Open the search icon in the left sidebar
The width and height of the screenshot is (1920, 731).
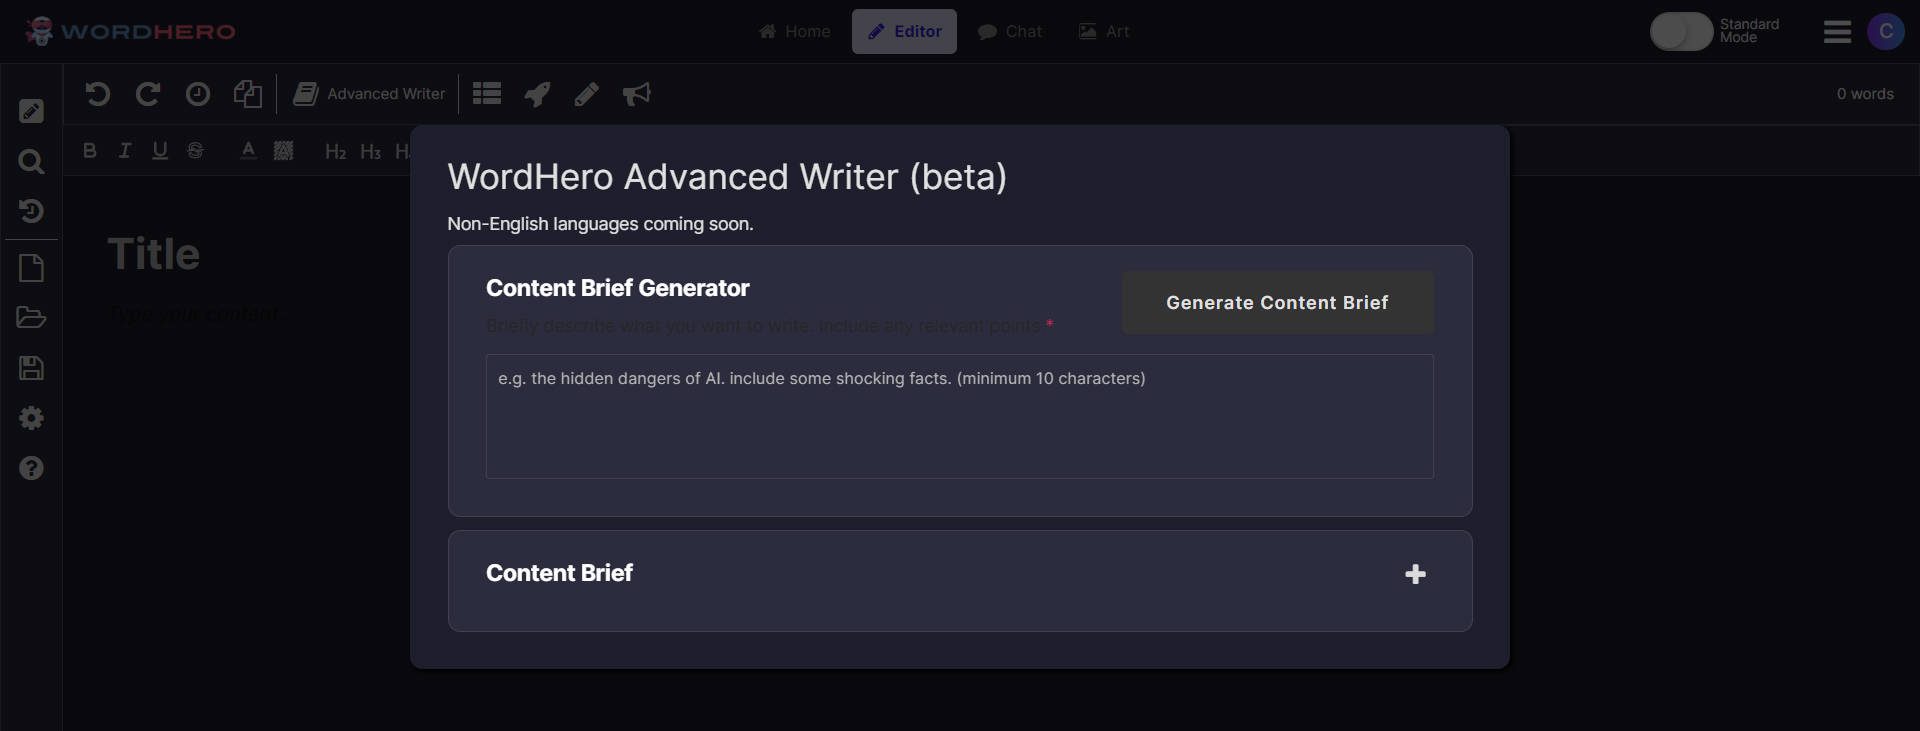31,161
